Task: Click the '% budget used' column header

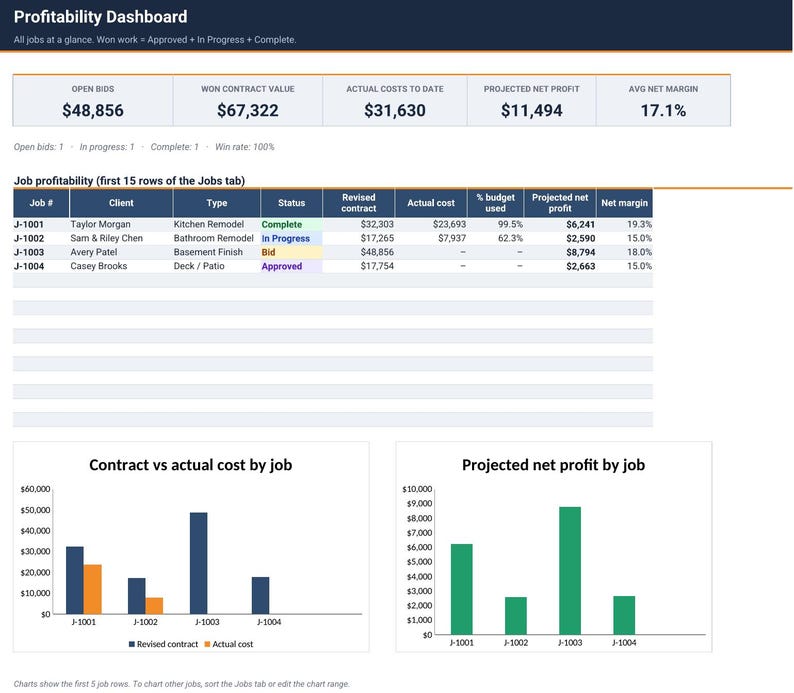Action: tap(495, 203)
